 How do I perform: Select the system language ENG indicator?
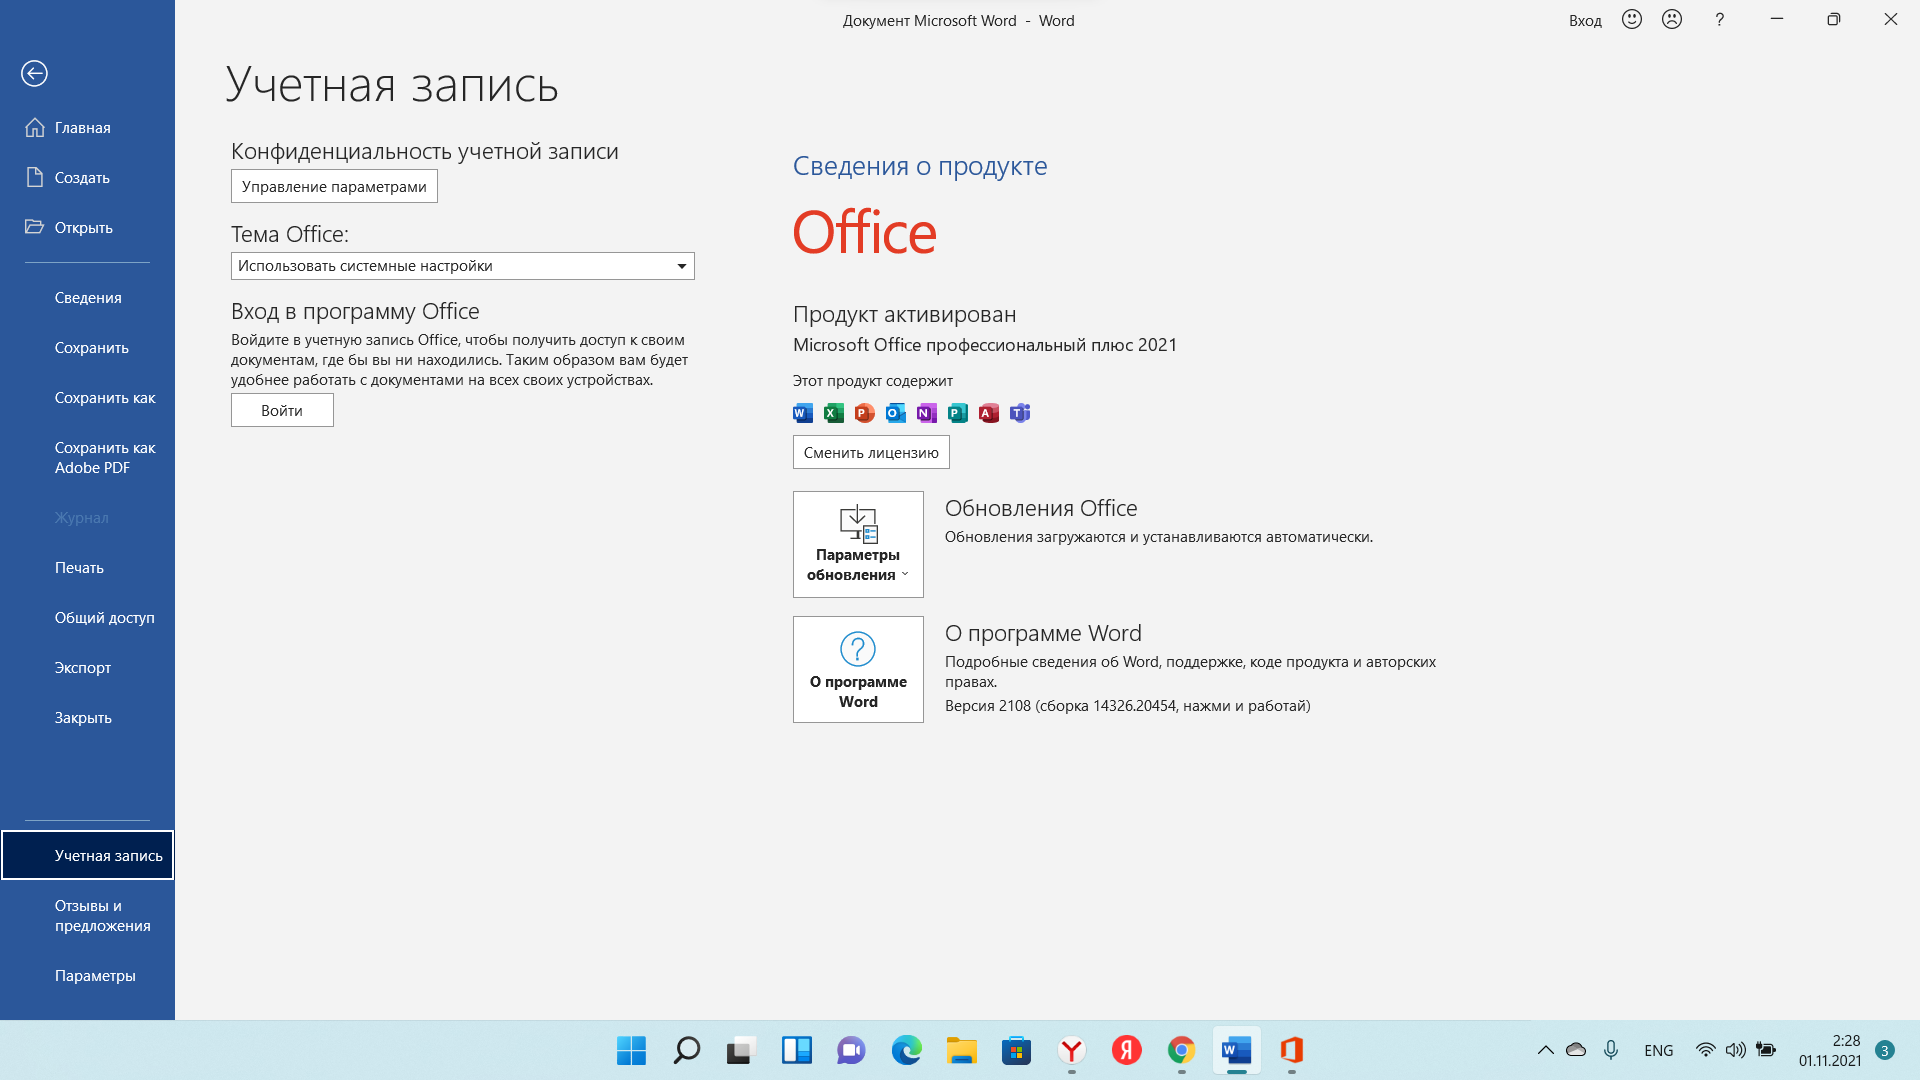click(1659, 1051)
